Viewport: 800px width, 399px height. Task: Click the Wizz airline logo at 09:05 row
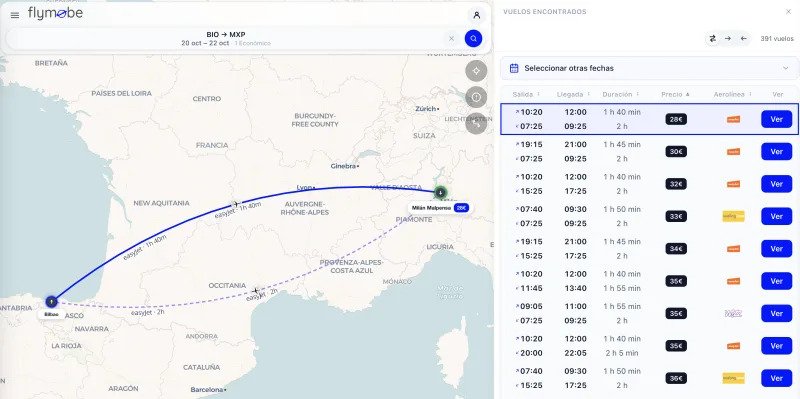point(733,313)
